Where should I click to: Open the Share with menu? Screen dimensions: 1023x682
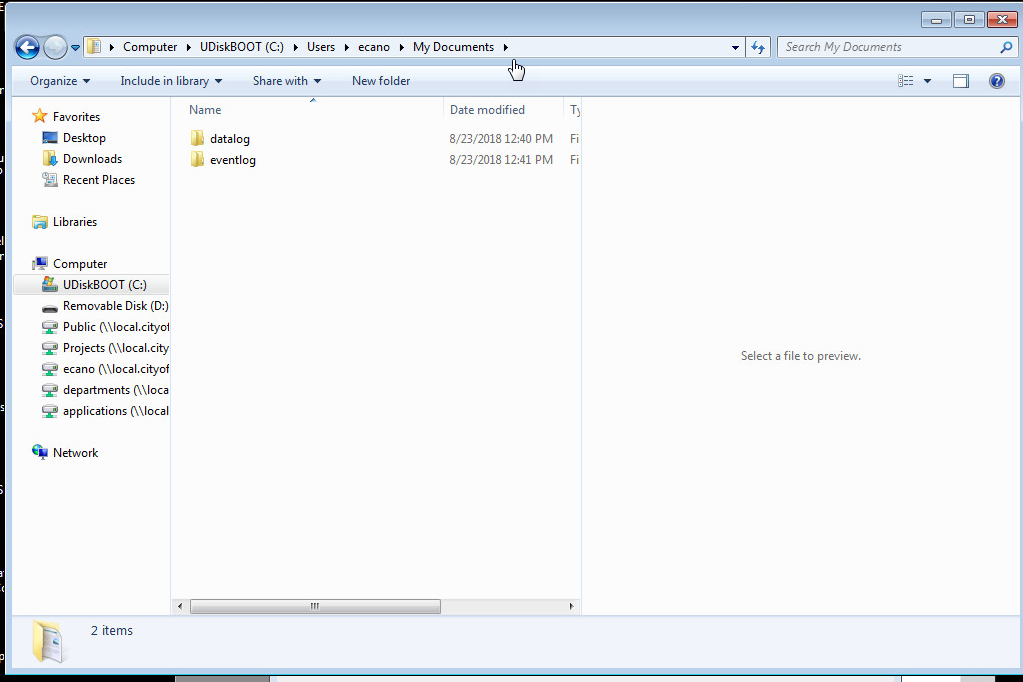287,81
